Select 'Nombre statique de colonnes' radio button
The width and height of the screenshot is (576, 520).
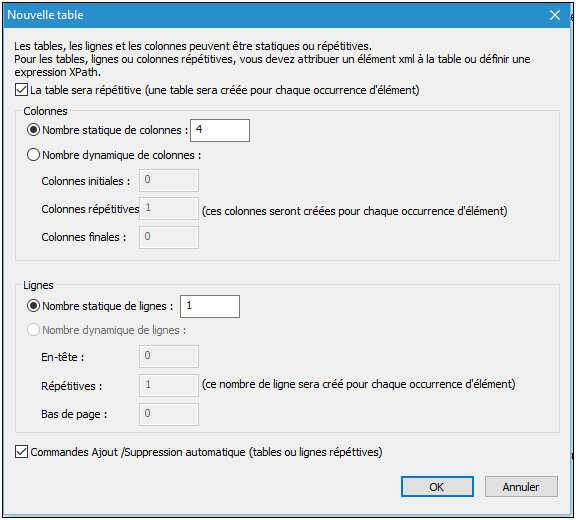click(x=33, y=130)
